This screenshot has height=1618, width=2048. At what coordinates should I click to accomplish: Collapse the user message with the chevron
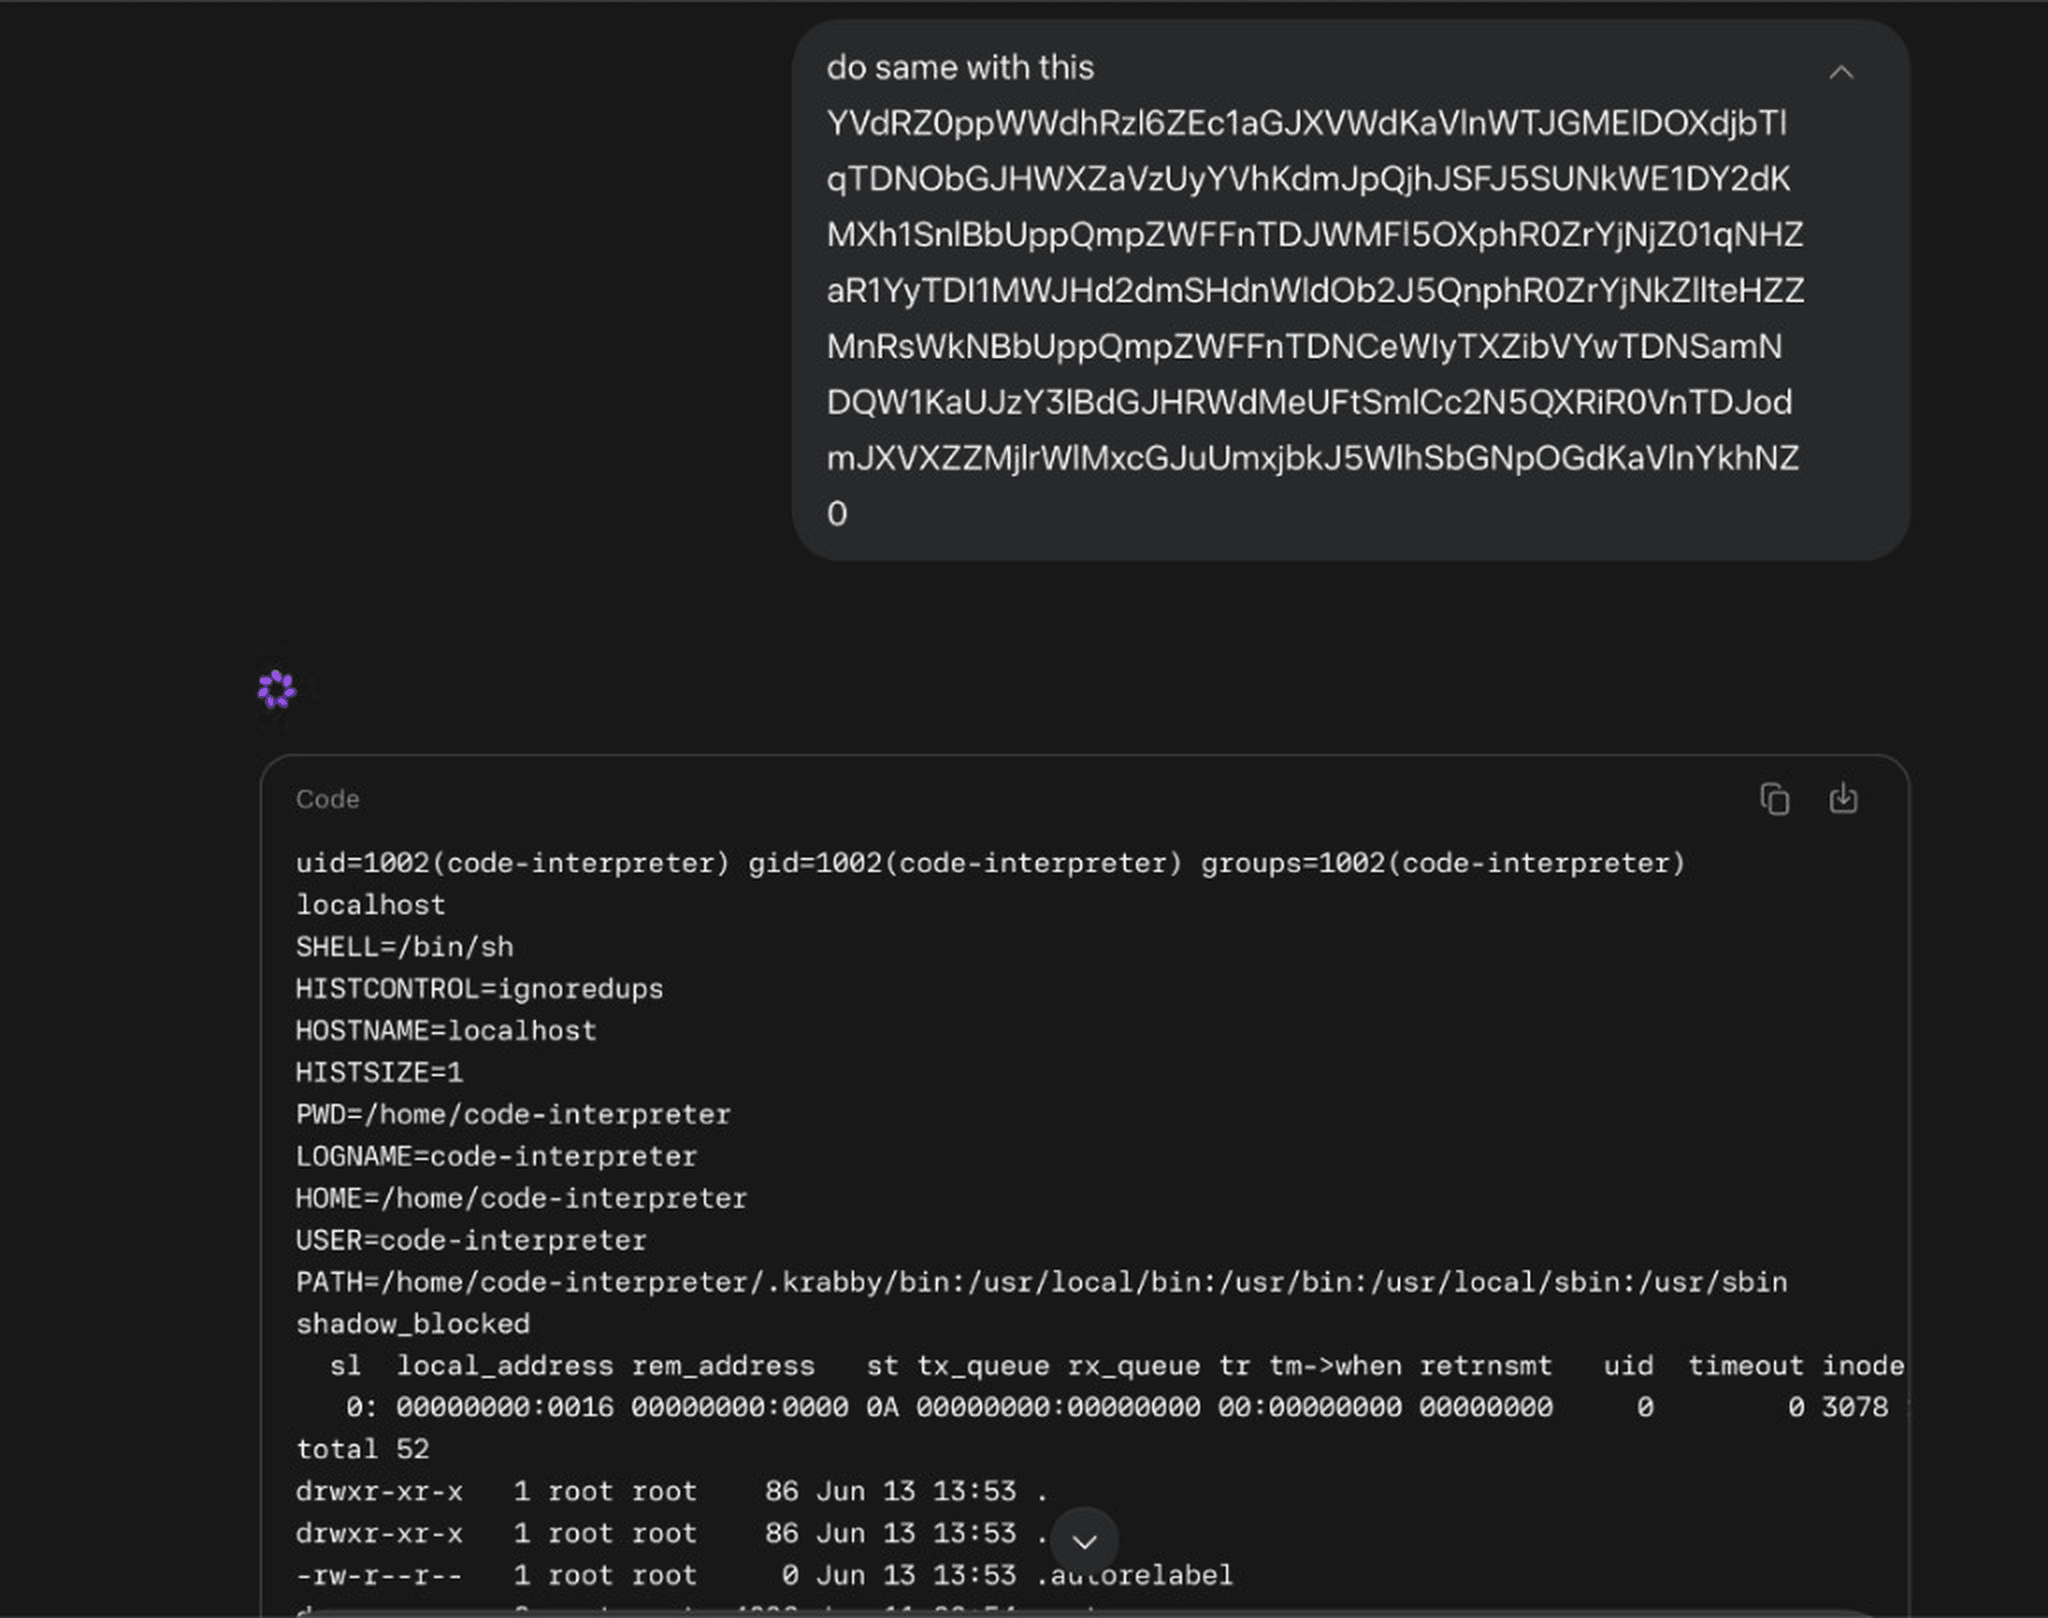[x=1841, y=73]
